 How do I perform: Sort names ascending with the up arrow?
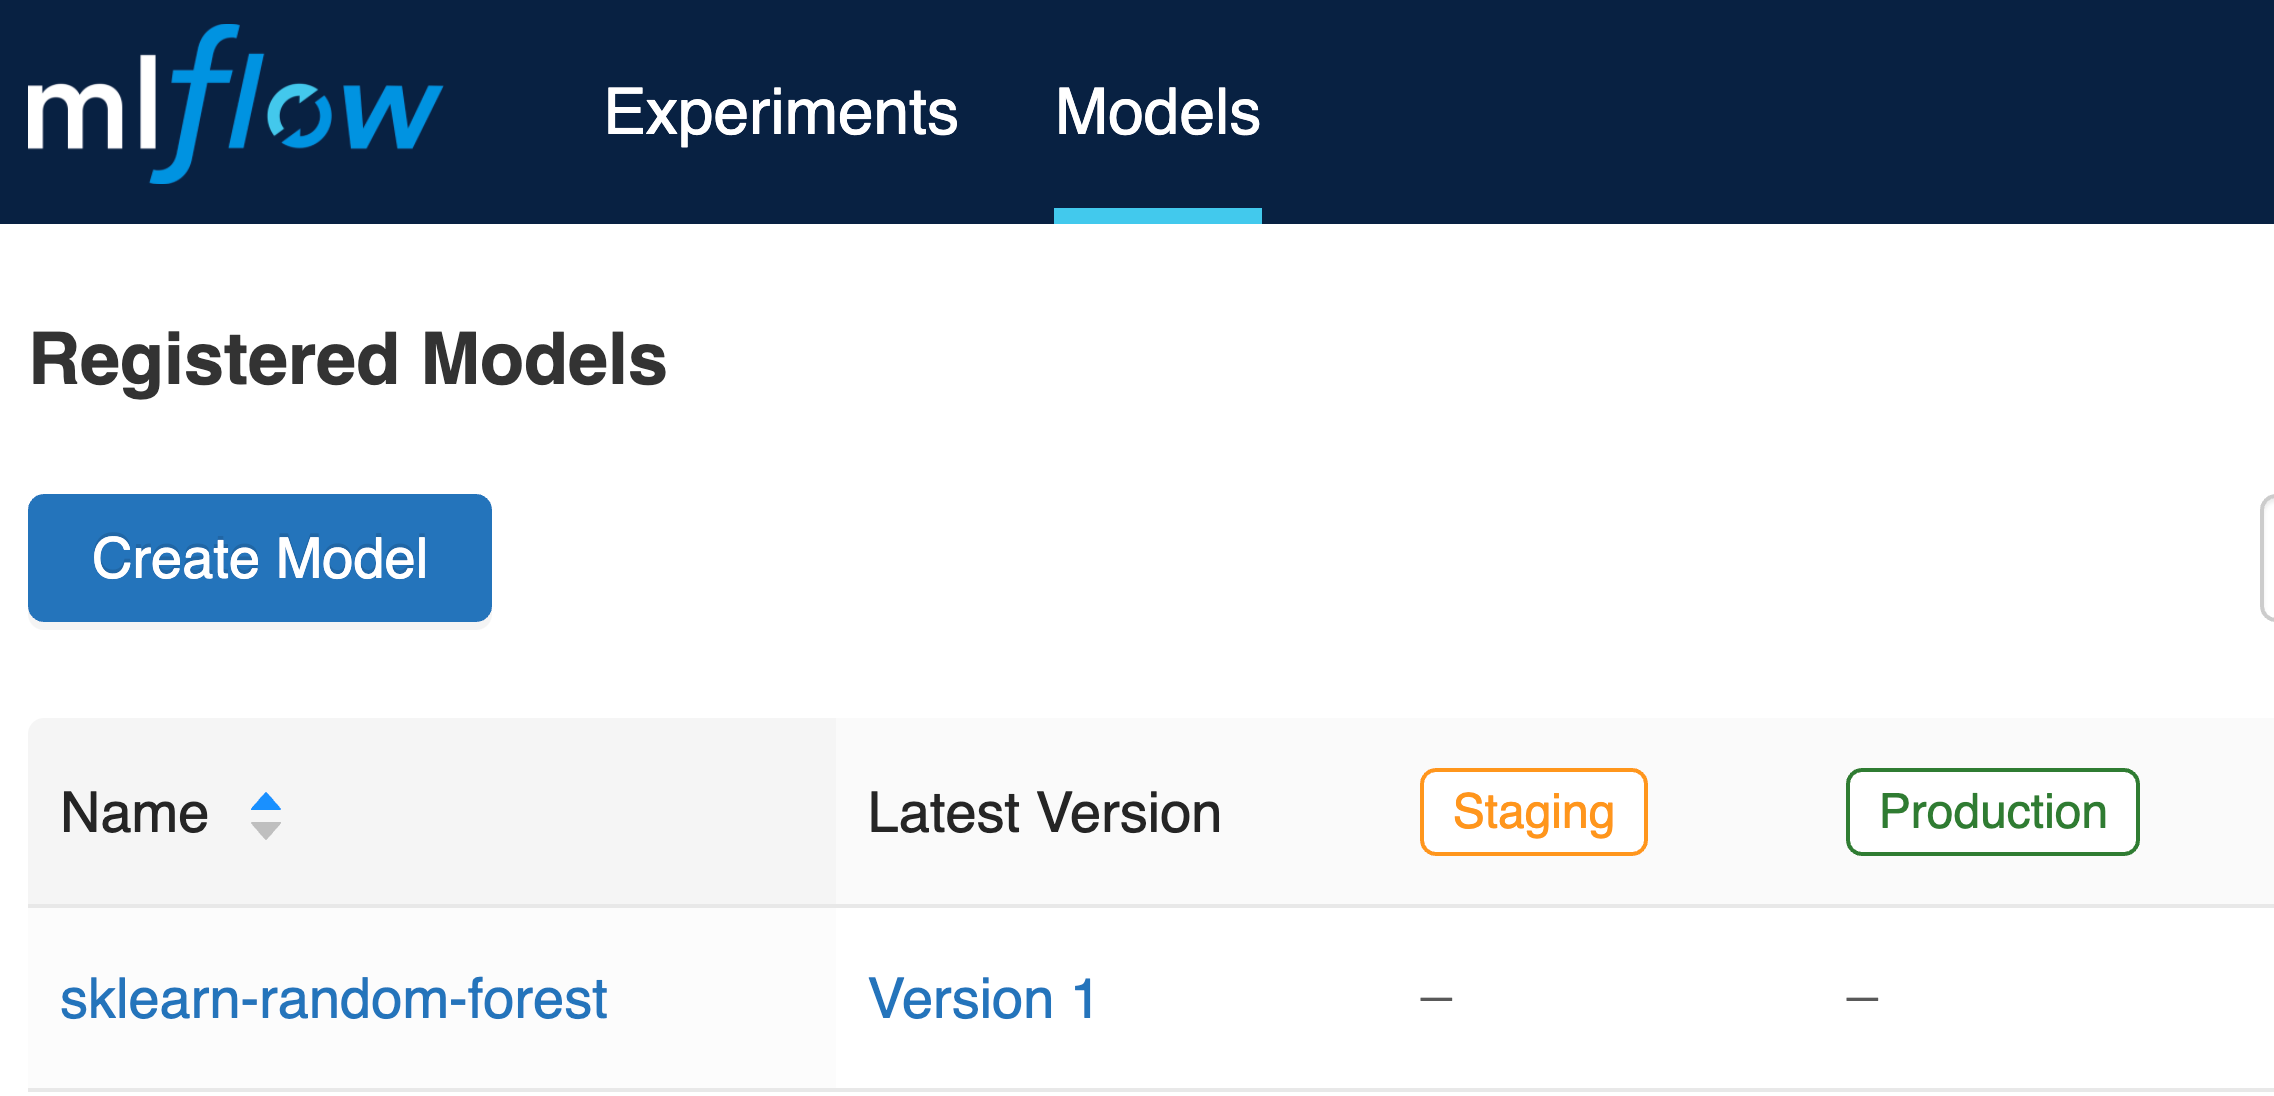pyautogui.click(x=266, y=801)
